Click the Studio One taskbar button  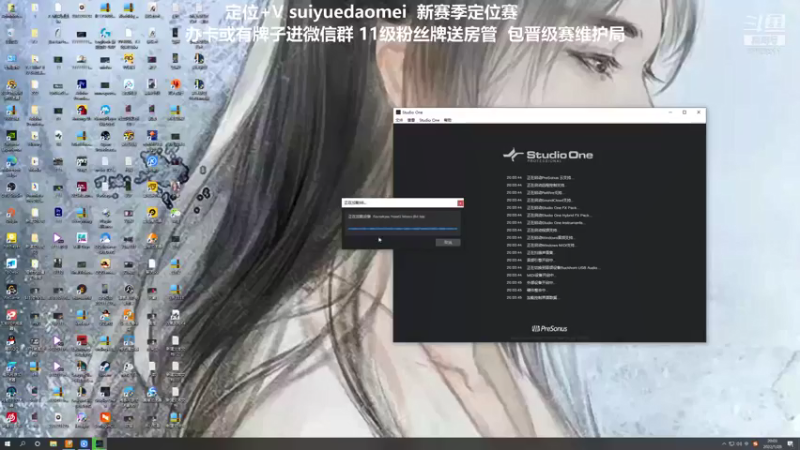click(99, 444)
